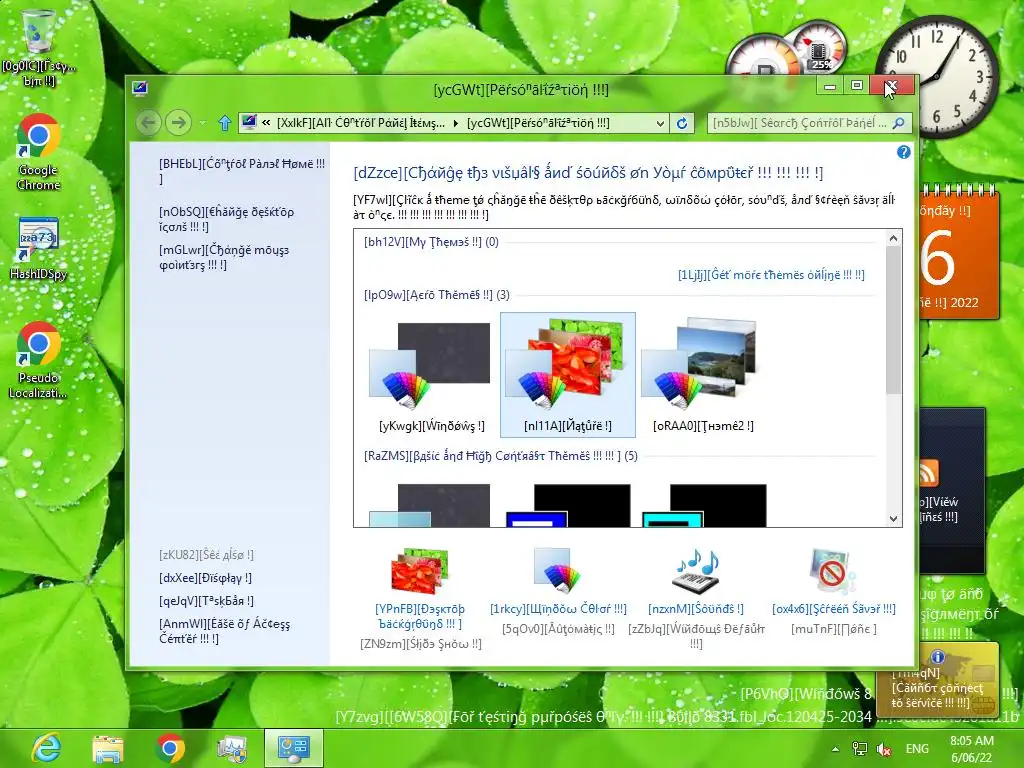Screen dimensions: 1024x768
Task: Click the theme list scroll down arrow
Action: click(893, 519)
